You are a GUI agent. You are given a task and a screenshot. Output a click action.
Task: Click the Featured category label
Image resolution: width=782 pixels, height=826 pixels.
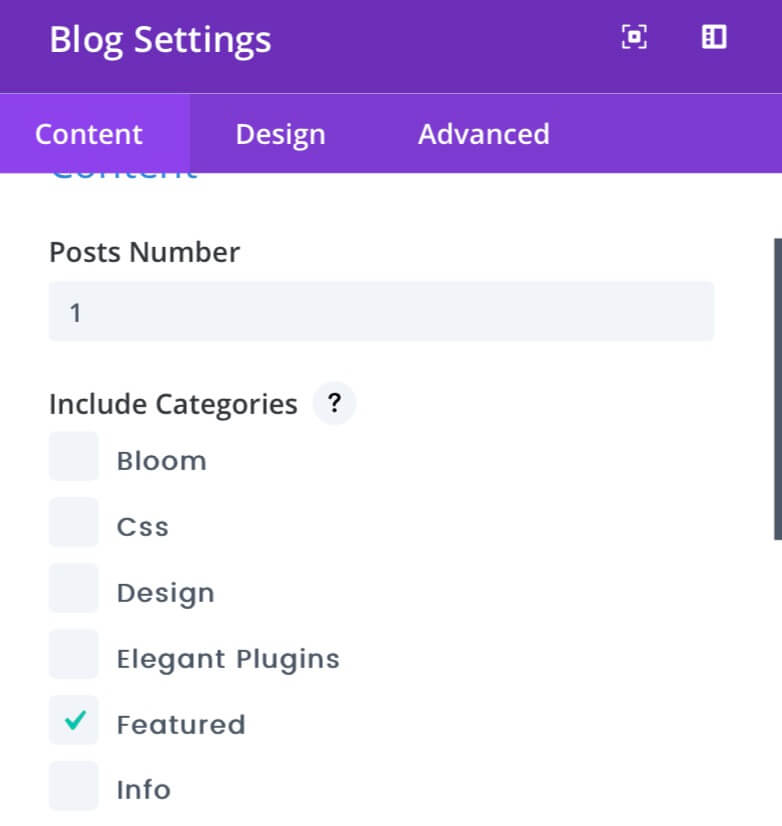tap(181, 724)
